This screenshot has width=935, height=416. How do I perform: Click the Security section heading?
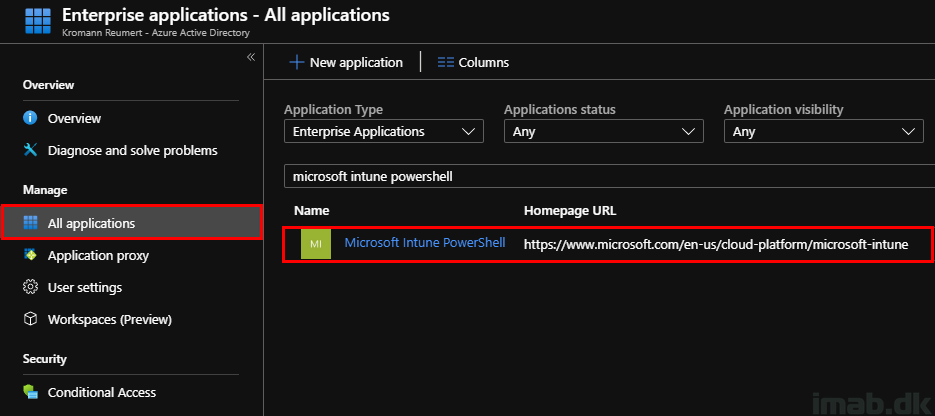coord(45,359)
